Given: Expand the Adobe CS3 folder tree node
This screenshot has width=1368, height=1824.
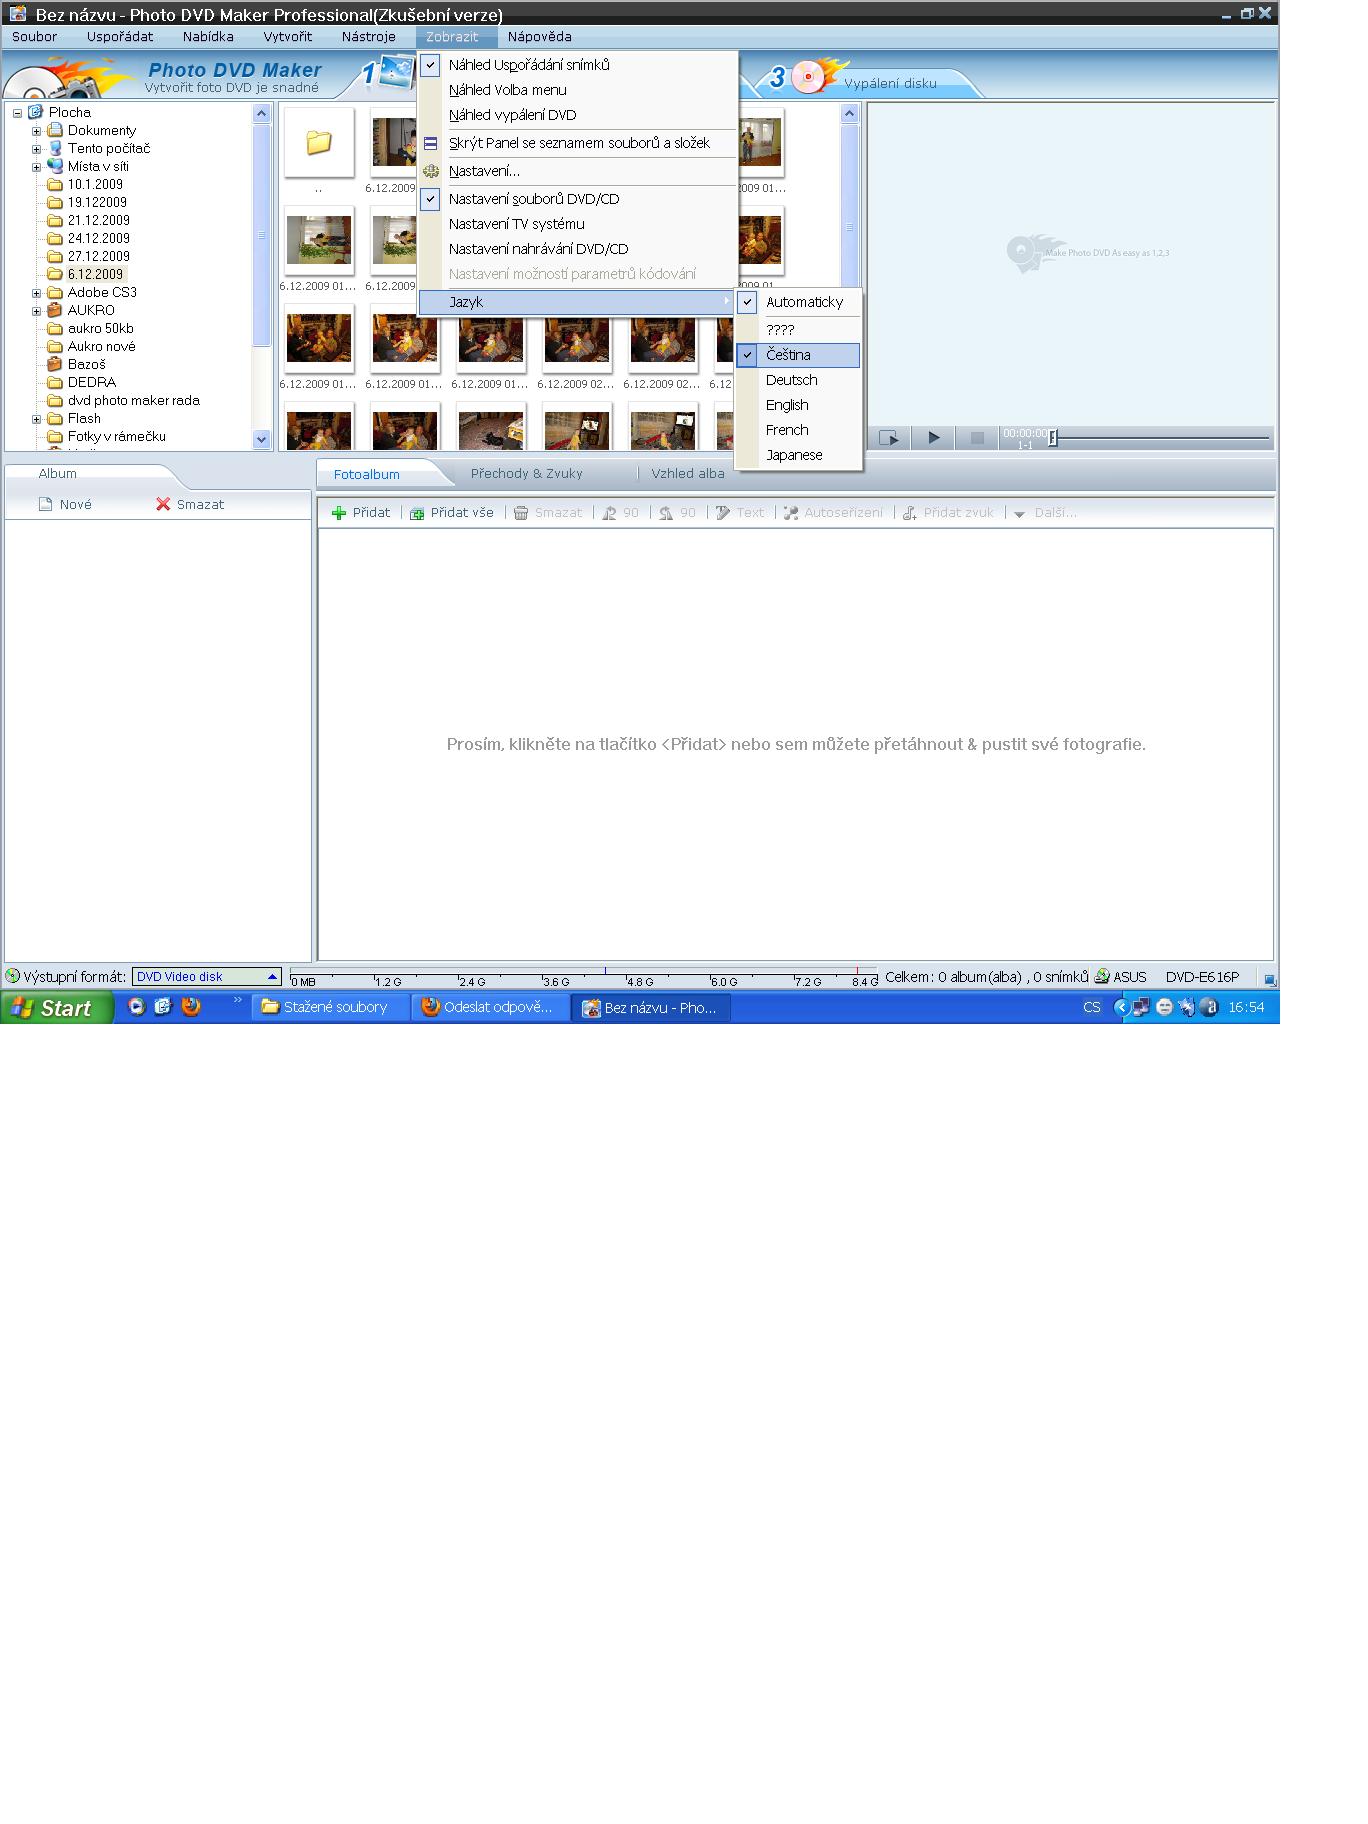Looking at the screenshot, I should coord(37,293).
